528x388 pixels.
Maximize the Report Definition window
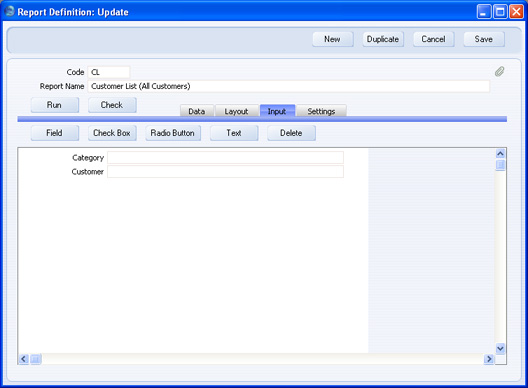(x=500, y=12)
